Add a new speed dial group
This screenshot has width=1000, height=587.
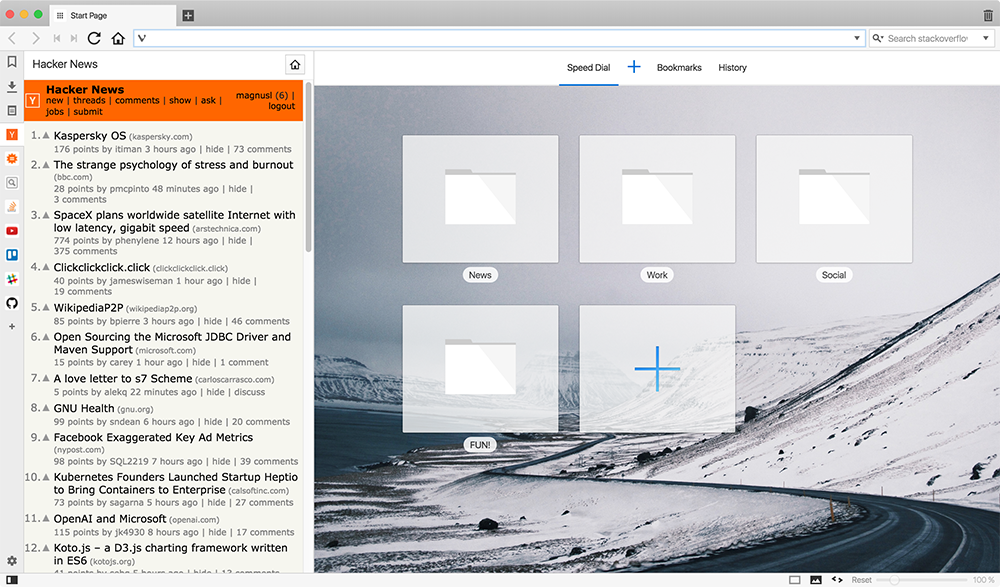[x=634, y=67]
